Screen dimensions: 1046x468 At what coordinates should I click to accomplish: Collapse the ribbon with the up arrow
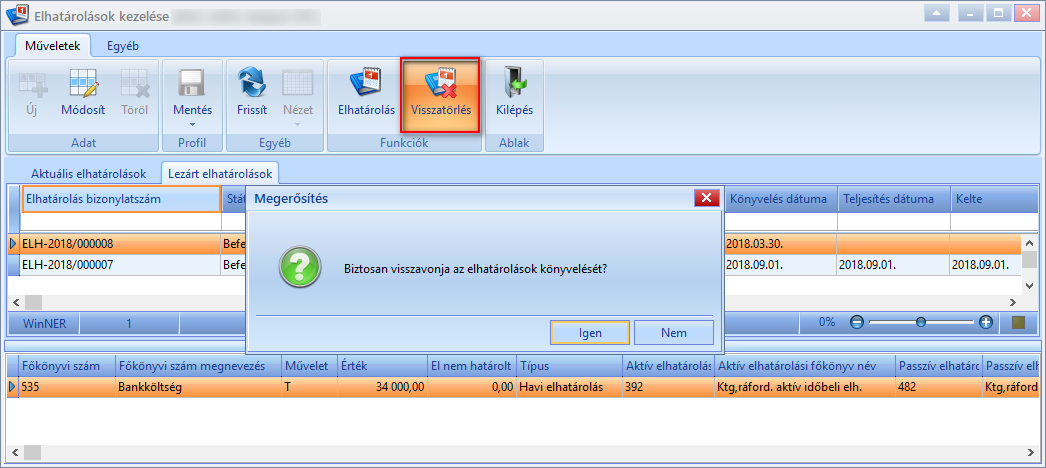point(937,13)
